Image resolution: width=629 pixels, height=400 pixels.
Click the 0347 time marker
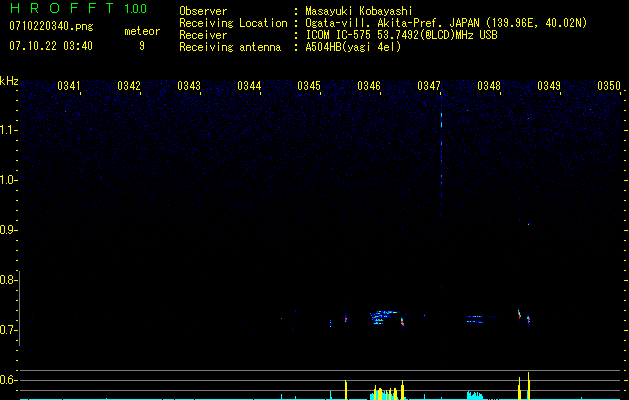pos(429,86)
